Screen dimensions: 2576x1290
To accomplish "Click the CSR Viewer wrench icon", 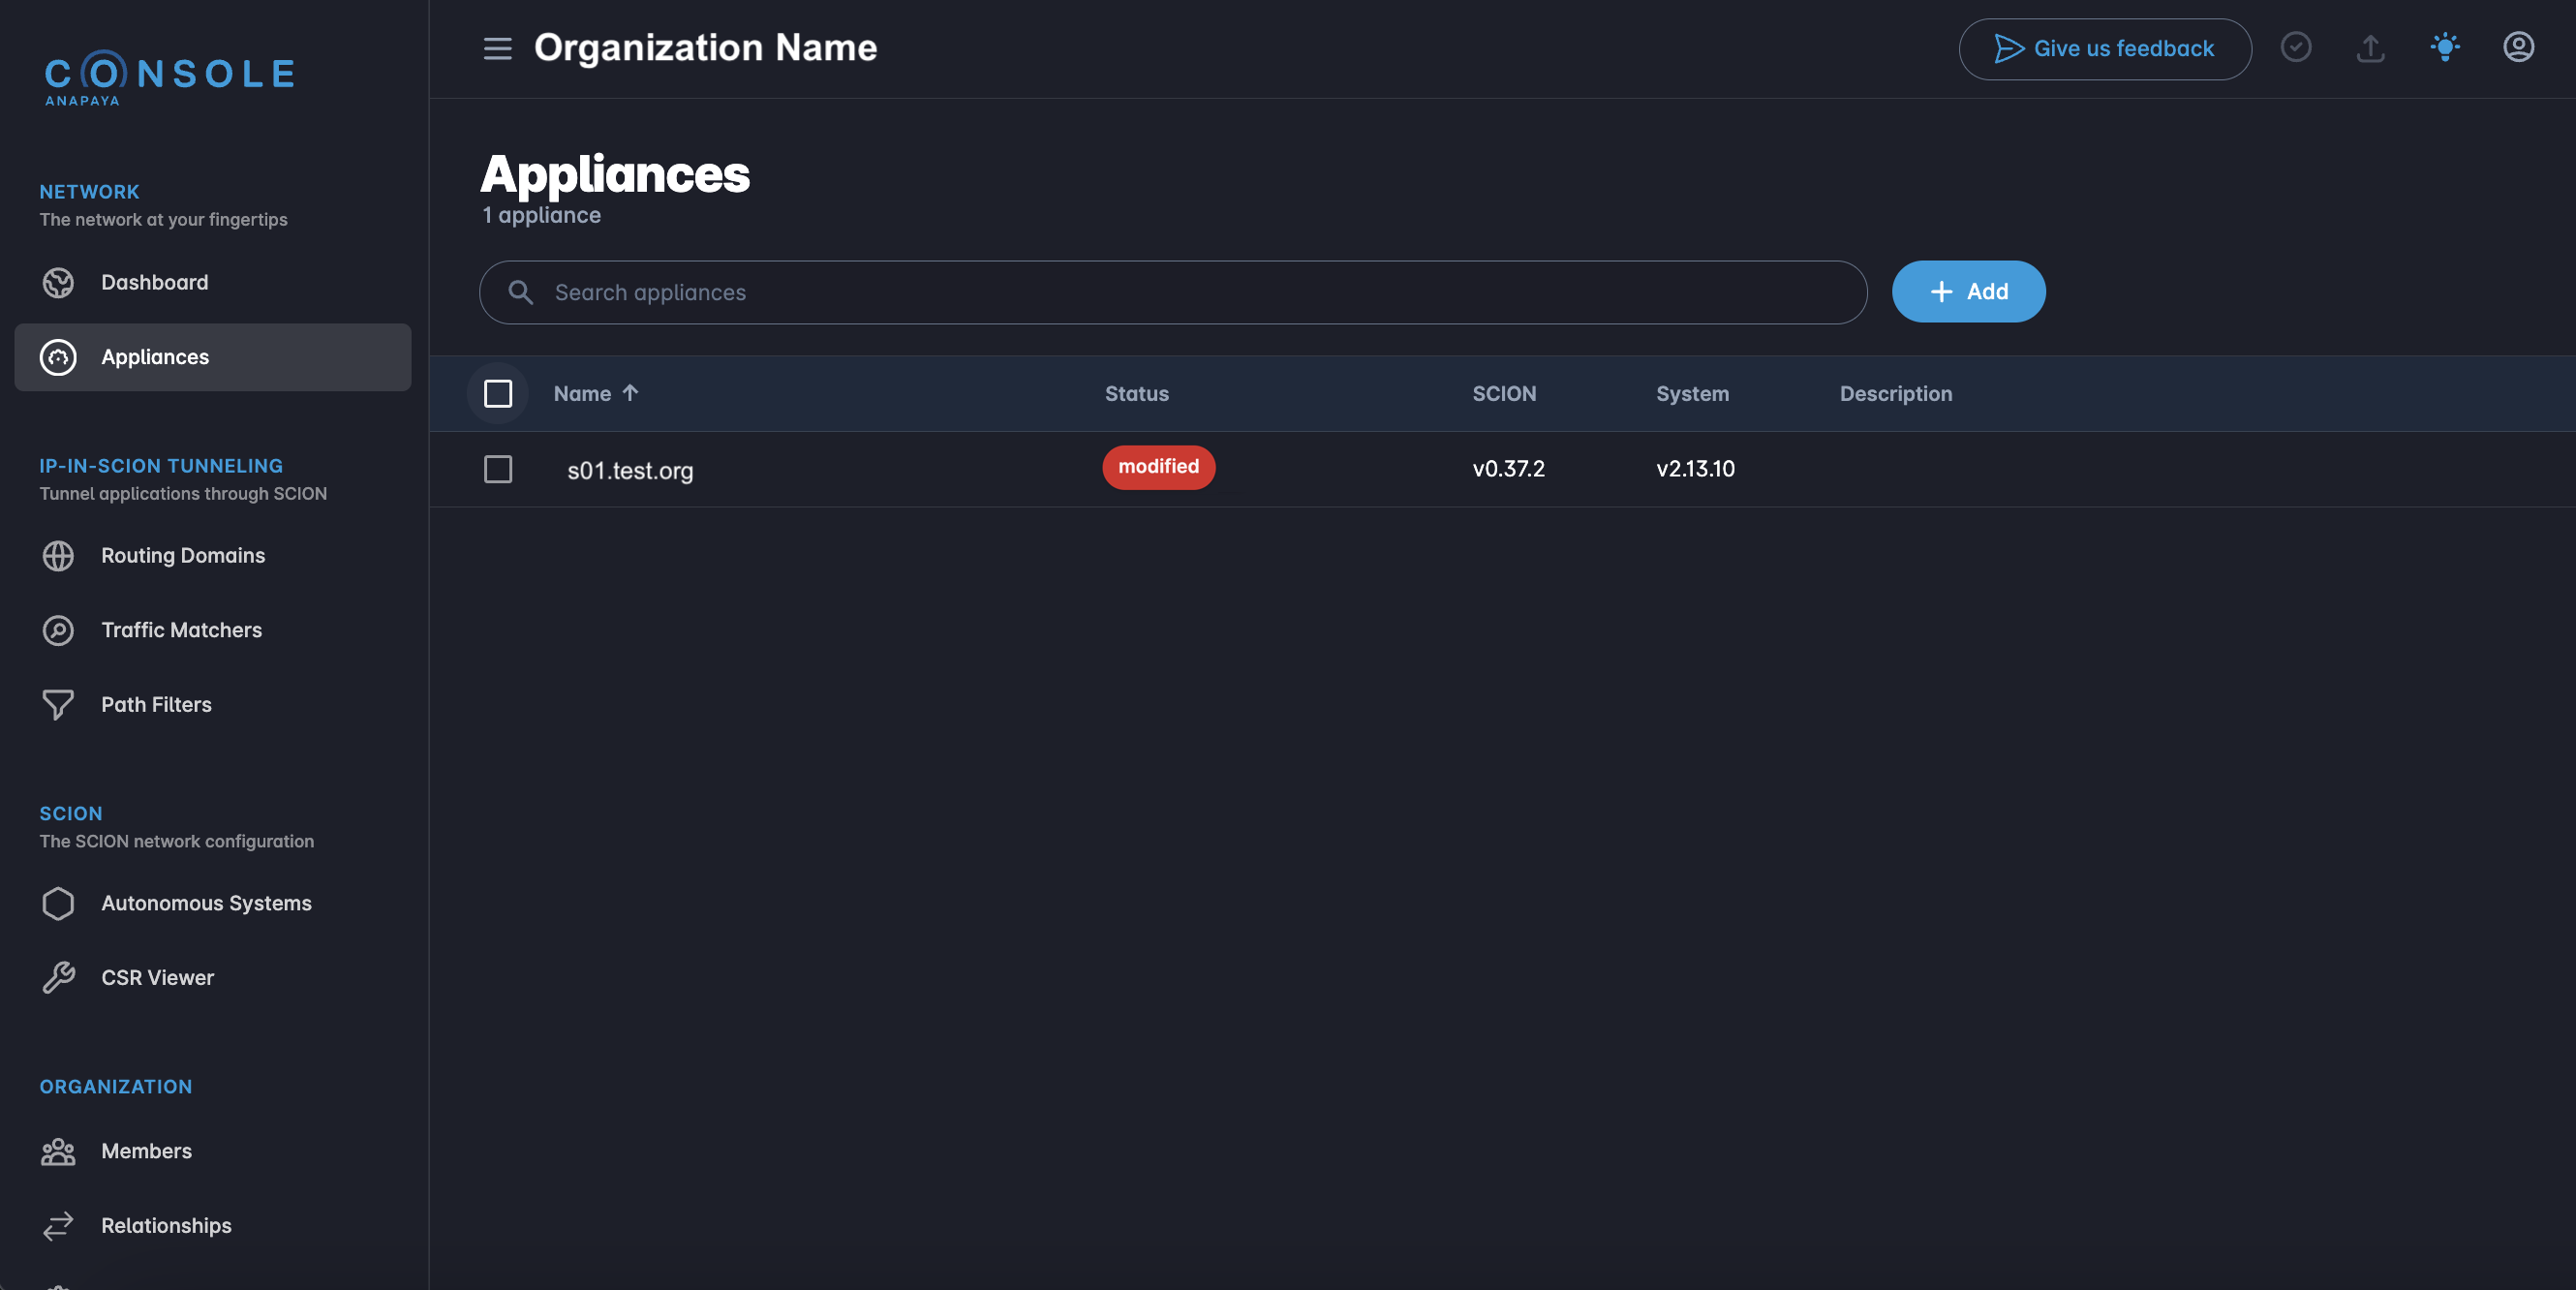I will click(58, 977).
